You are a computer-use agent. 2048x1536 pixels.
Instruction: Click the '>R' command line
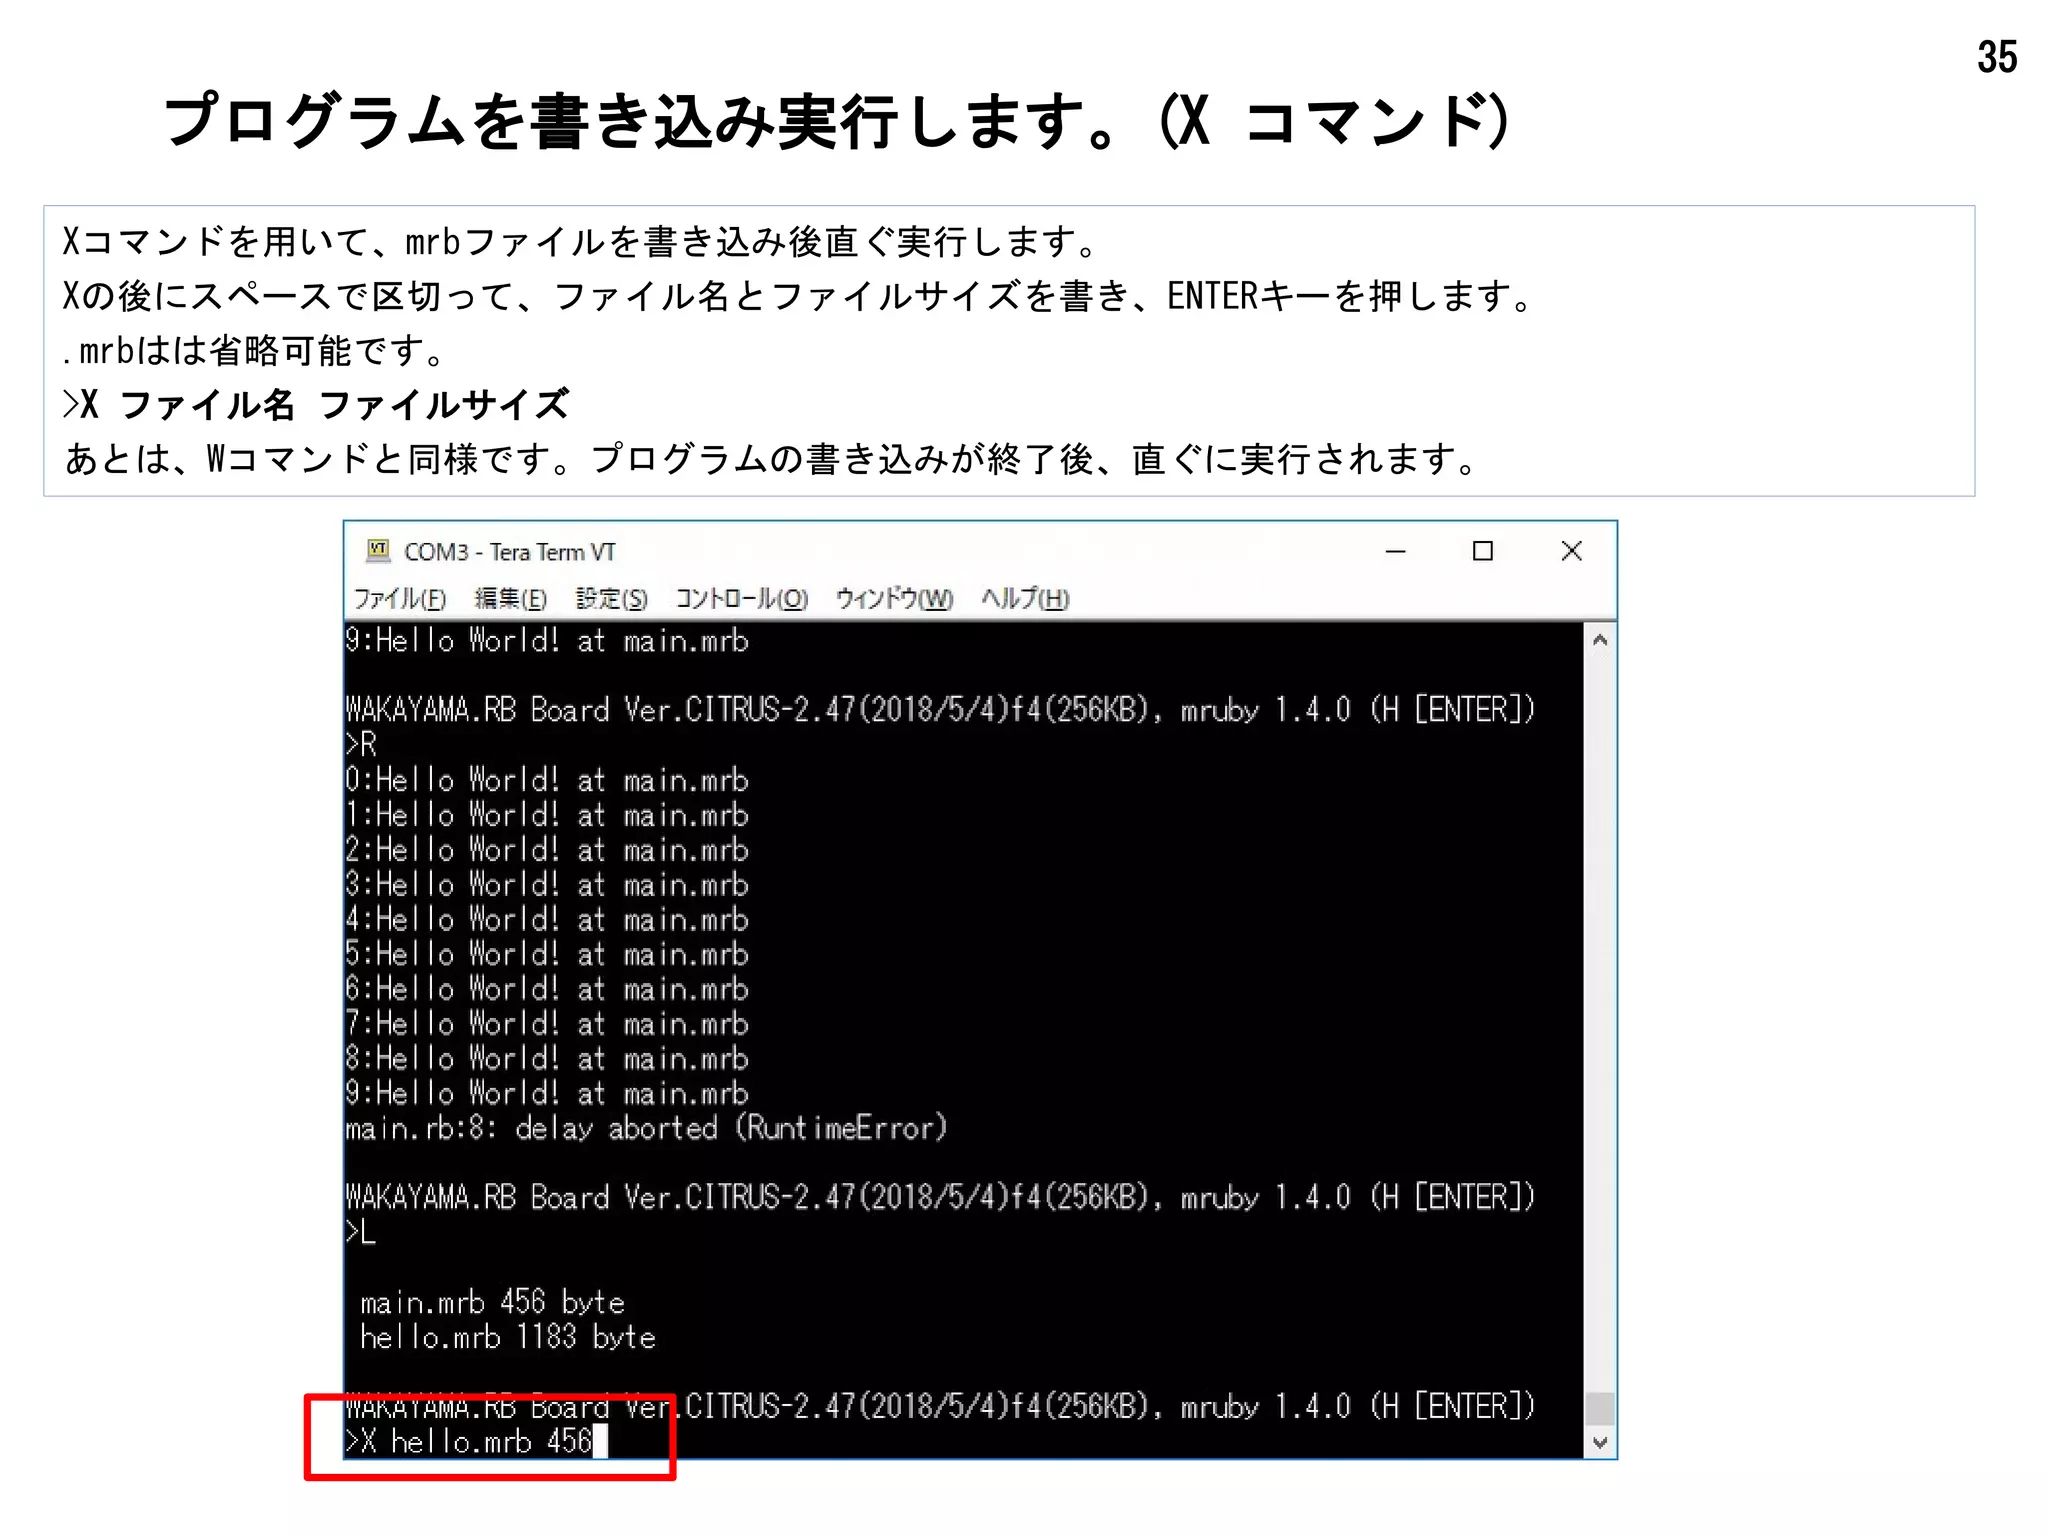click(x=361, y=744)
